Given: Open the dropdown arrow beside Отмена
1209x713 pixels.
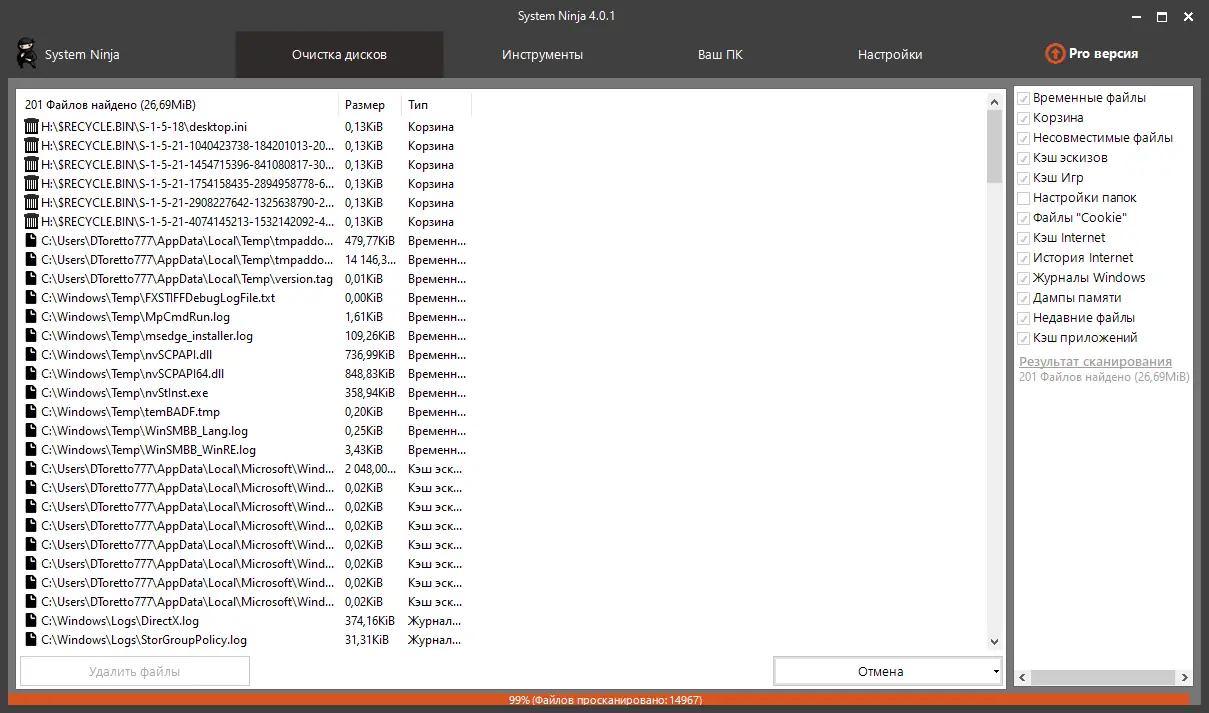Looking at the screenshot, I should (x=996, y=672).
